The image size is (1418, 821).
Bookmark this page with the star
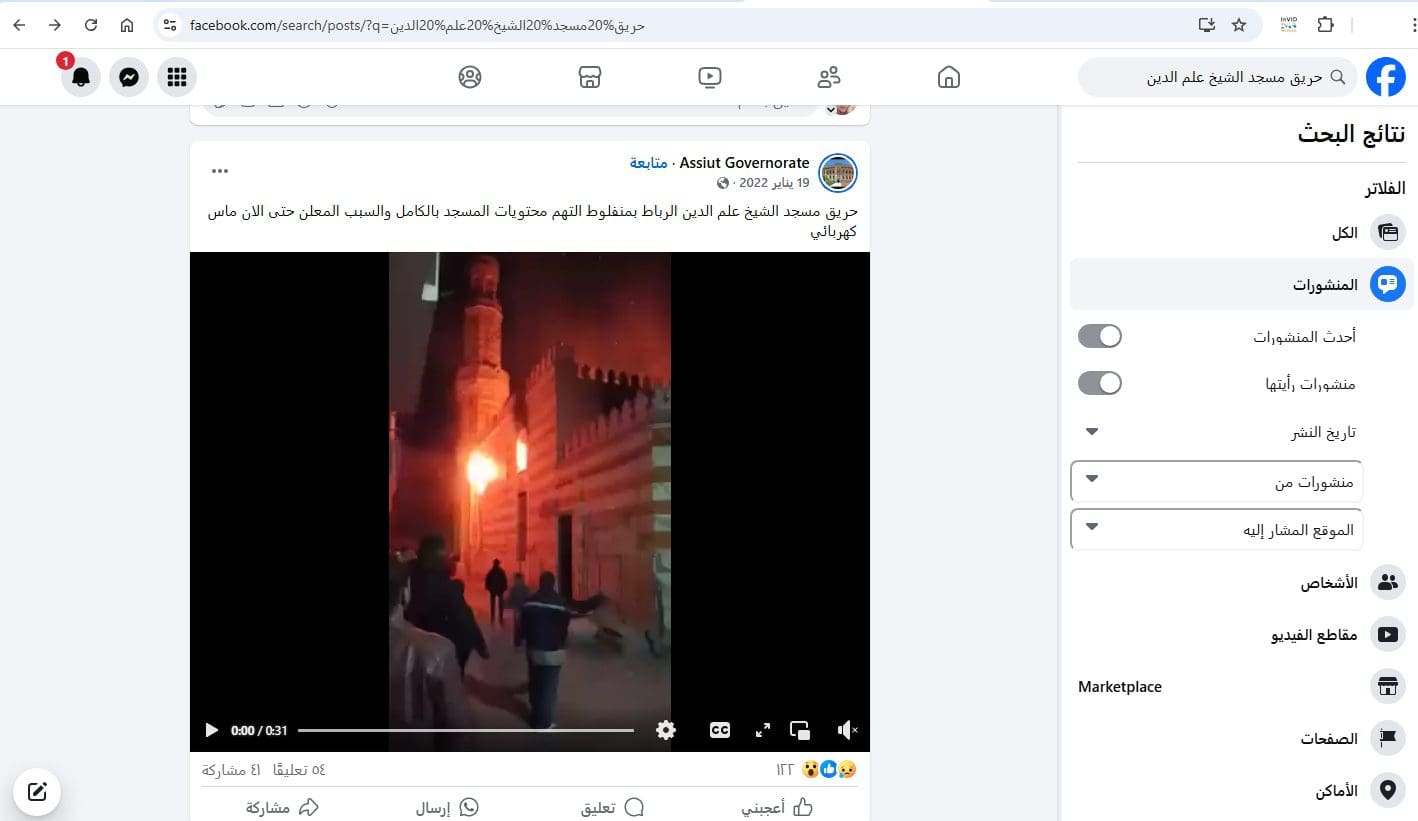1239,25
